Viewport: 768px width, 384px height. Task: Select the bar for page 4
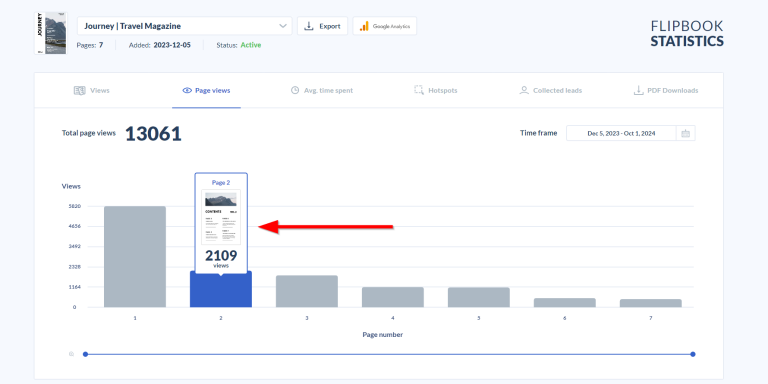coord(393,297)
